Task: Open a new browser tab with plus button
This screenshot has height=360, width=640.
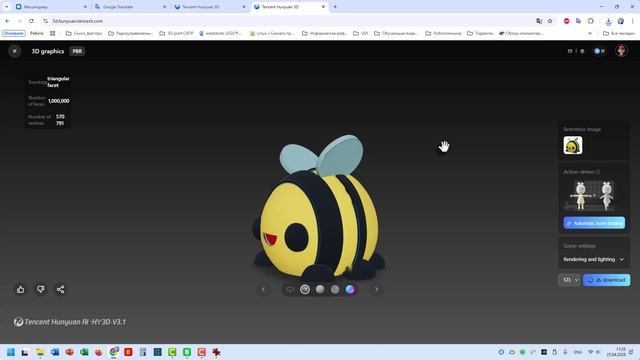Action: point(335,7)
